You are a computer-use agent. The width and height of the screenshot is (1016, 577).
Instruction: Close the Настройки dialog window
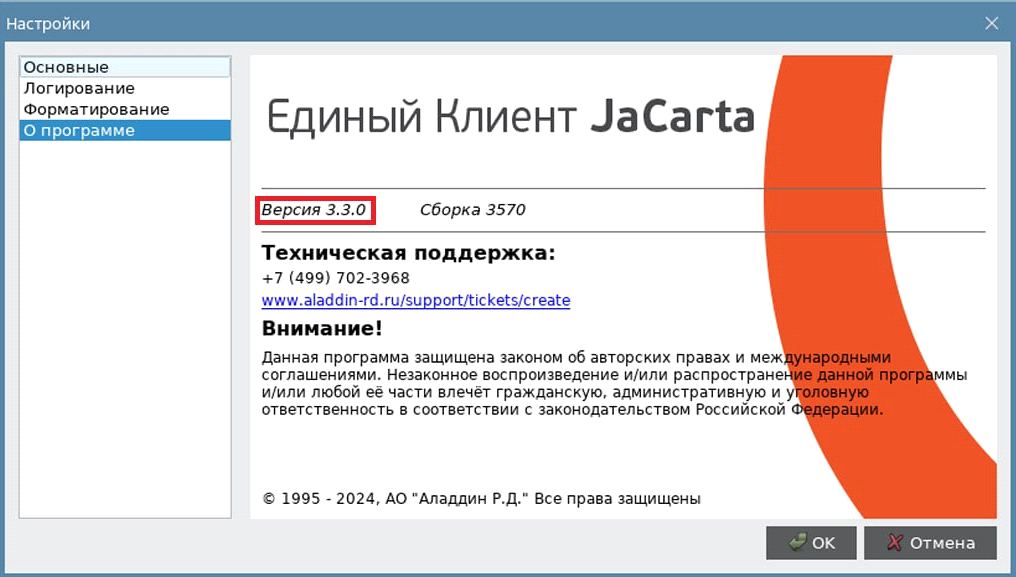click(x=991, y=23)
